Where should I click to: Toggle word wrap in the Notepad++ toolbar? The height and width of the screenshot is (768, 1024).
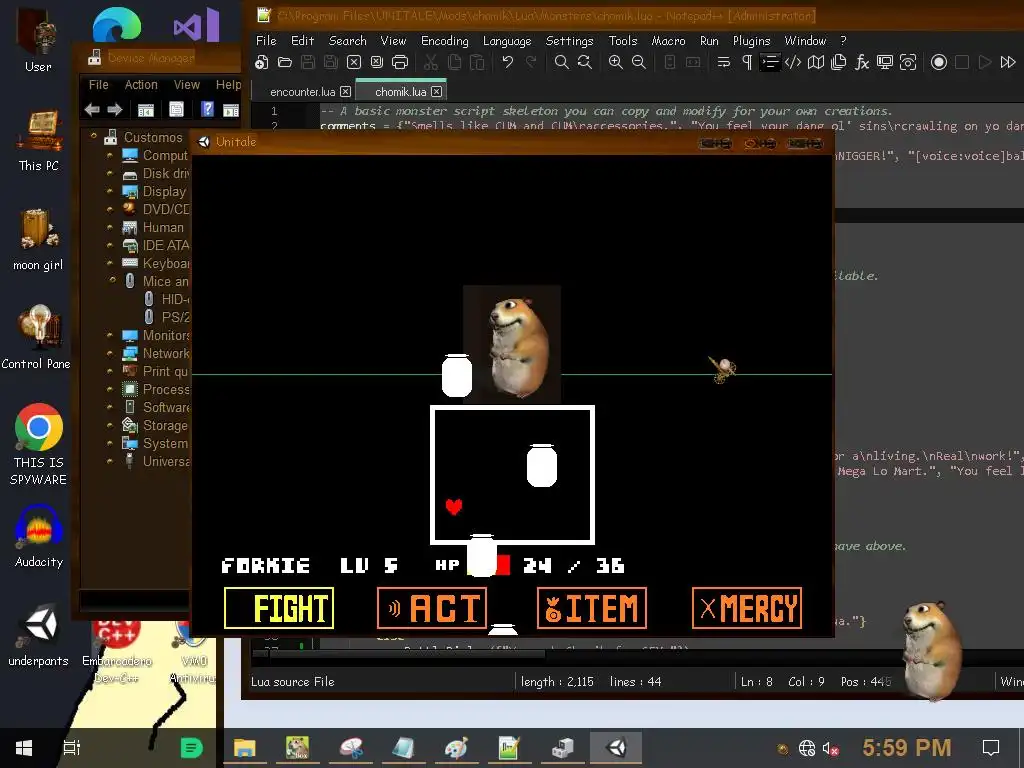[x=724, y=62]
